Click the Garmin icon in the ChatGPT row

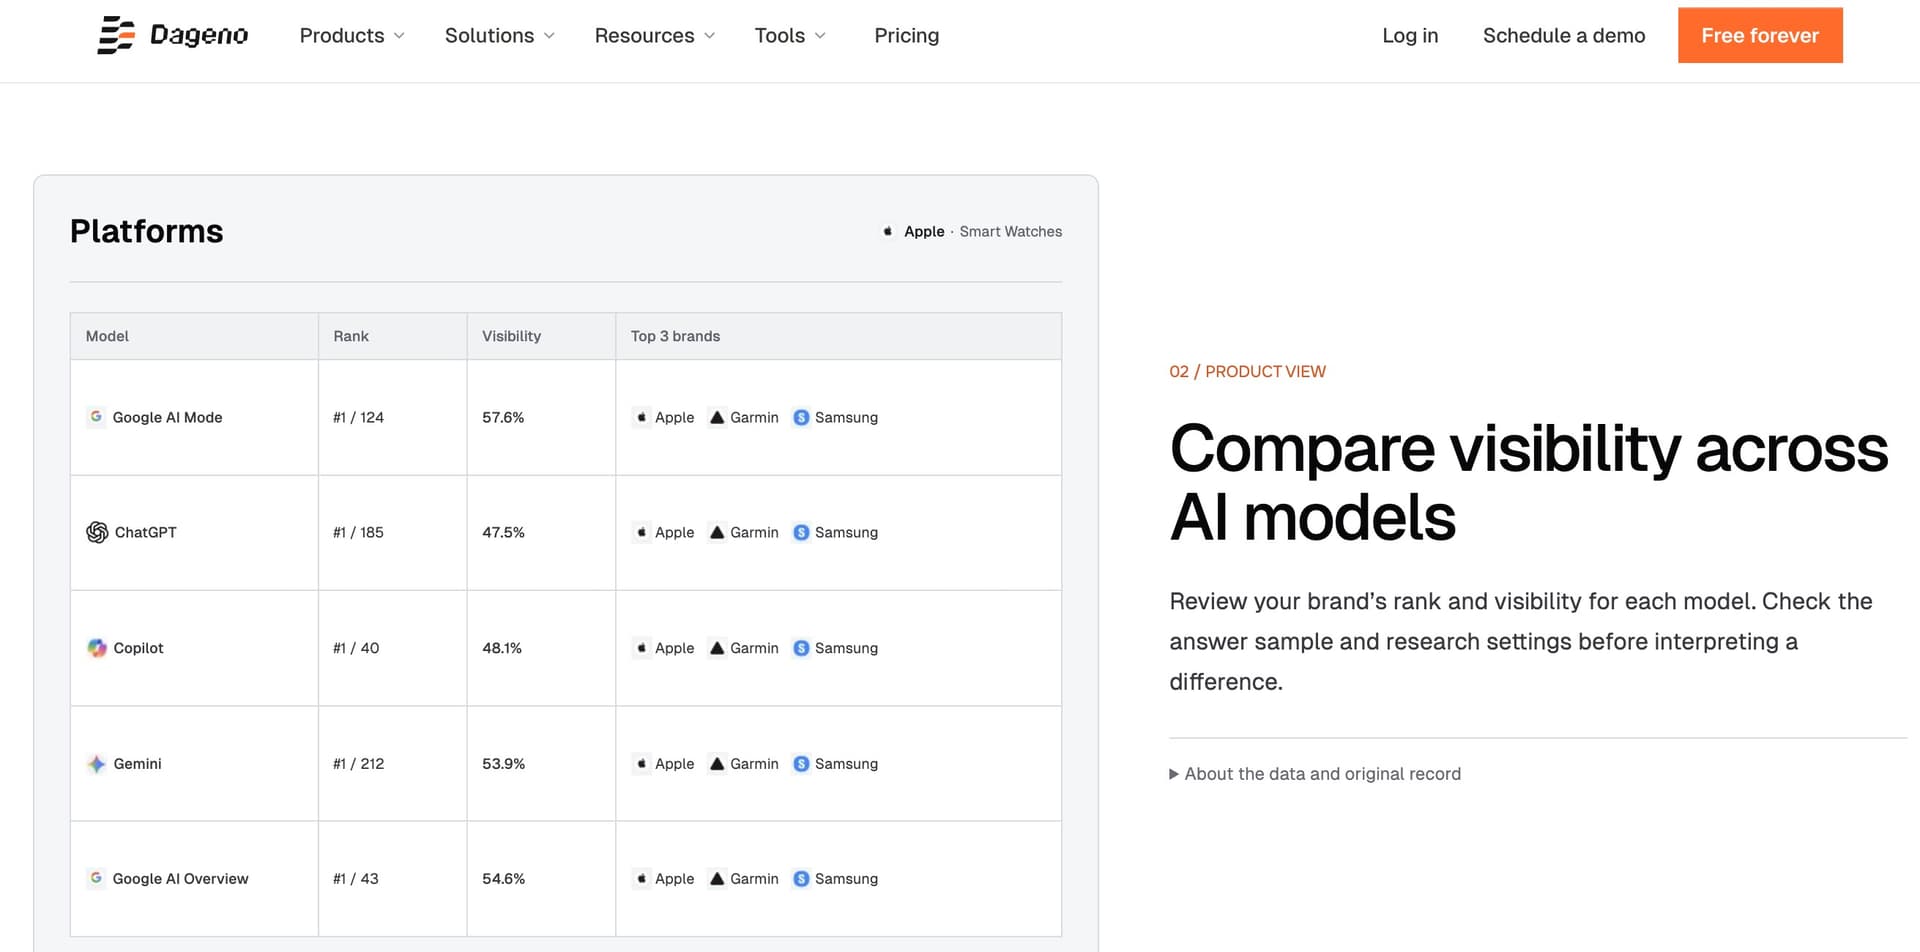click(x=717, y=532)
